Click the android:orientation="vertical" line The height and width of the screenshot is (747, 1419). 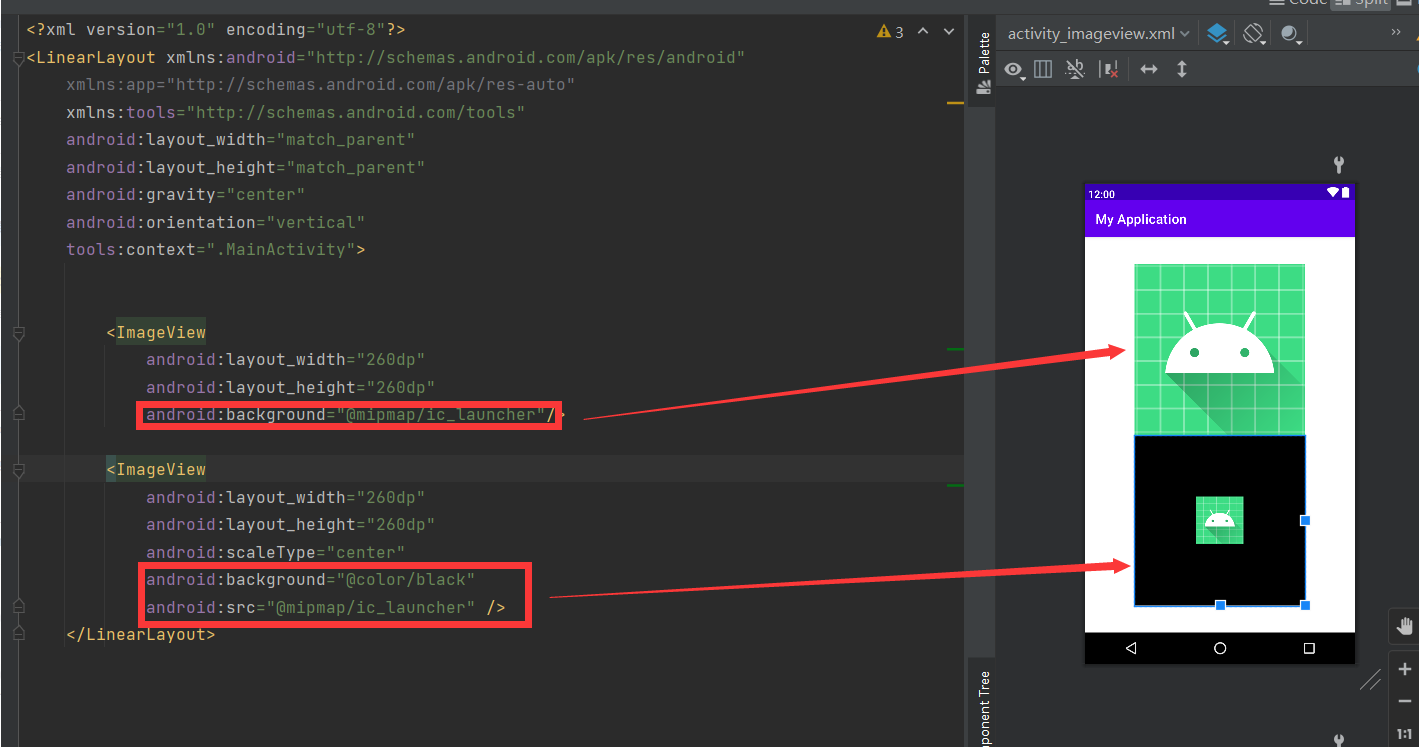point(216,222)
